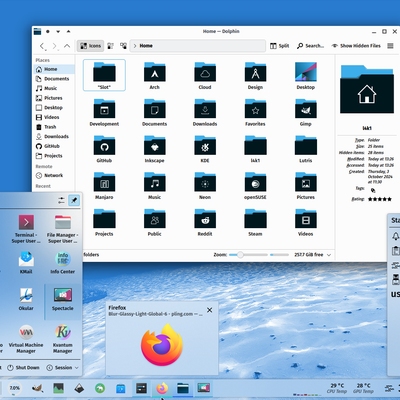
Task: Select Music in Places sidebar
Action: (54, 88)
